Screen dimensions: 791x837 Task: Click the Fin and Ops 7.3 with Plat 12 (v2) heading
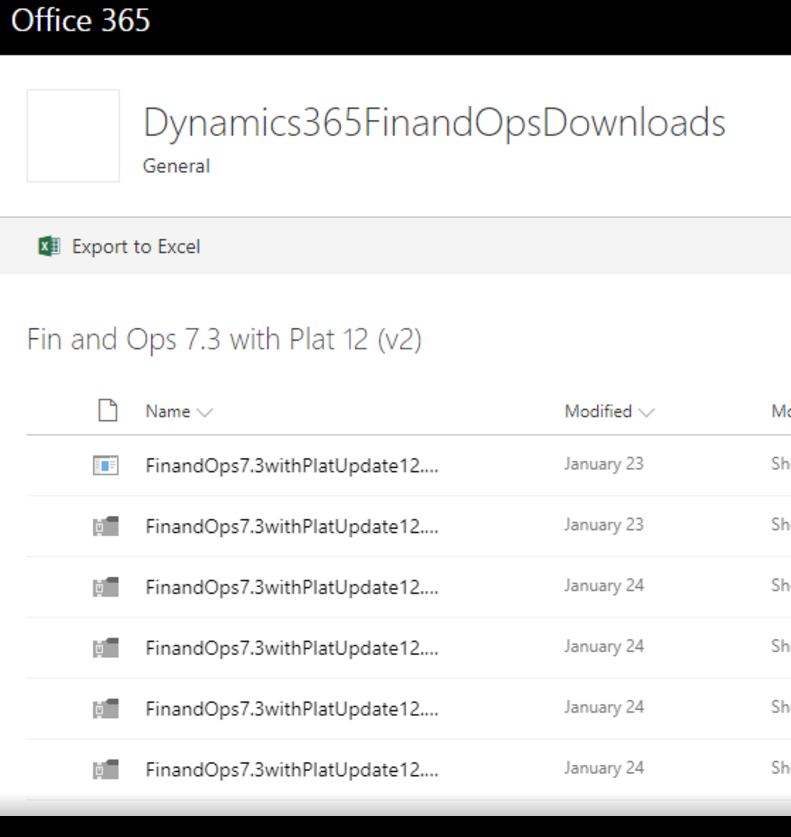224,339
